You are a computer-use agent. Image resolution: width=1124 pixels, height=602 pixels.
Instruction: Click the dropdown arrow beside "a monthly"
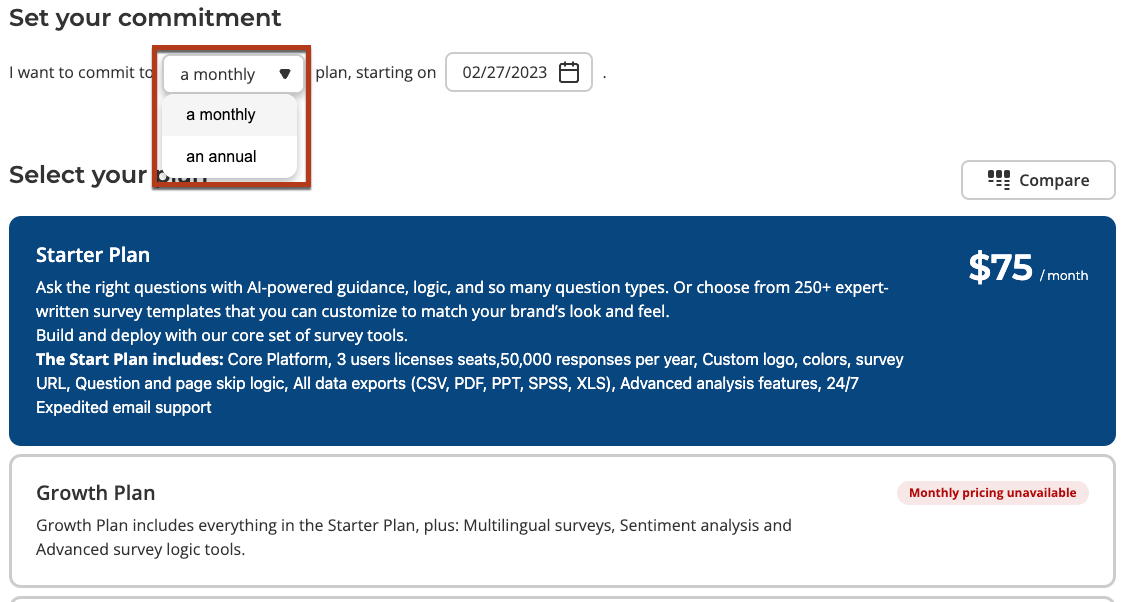pyautogui.click(x=285, y=74)
